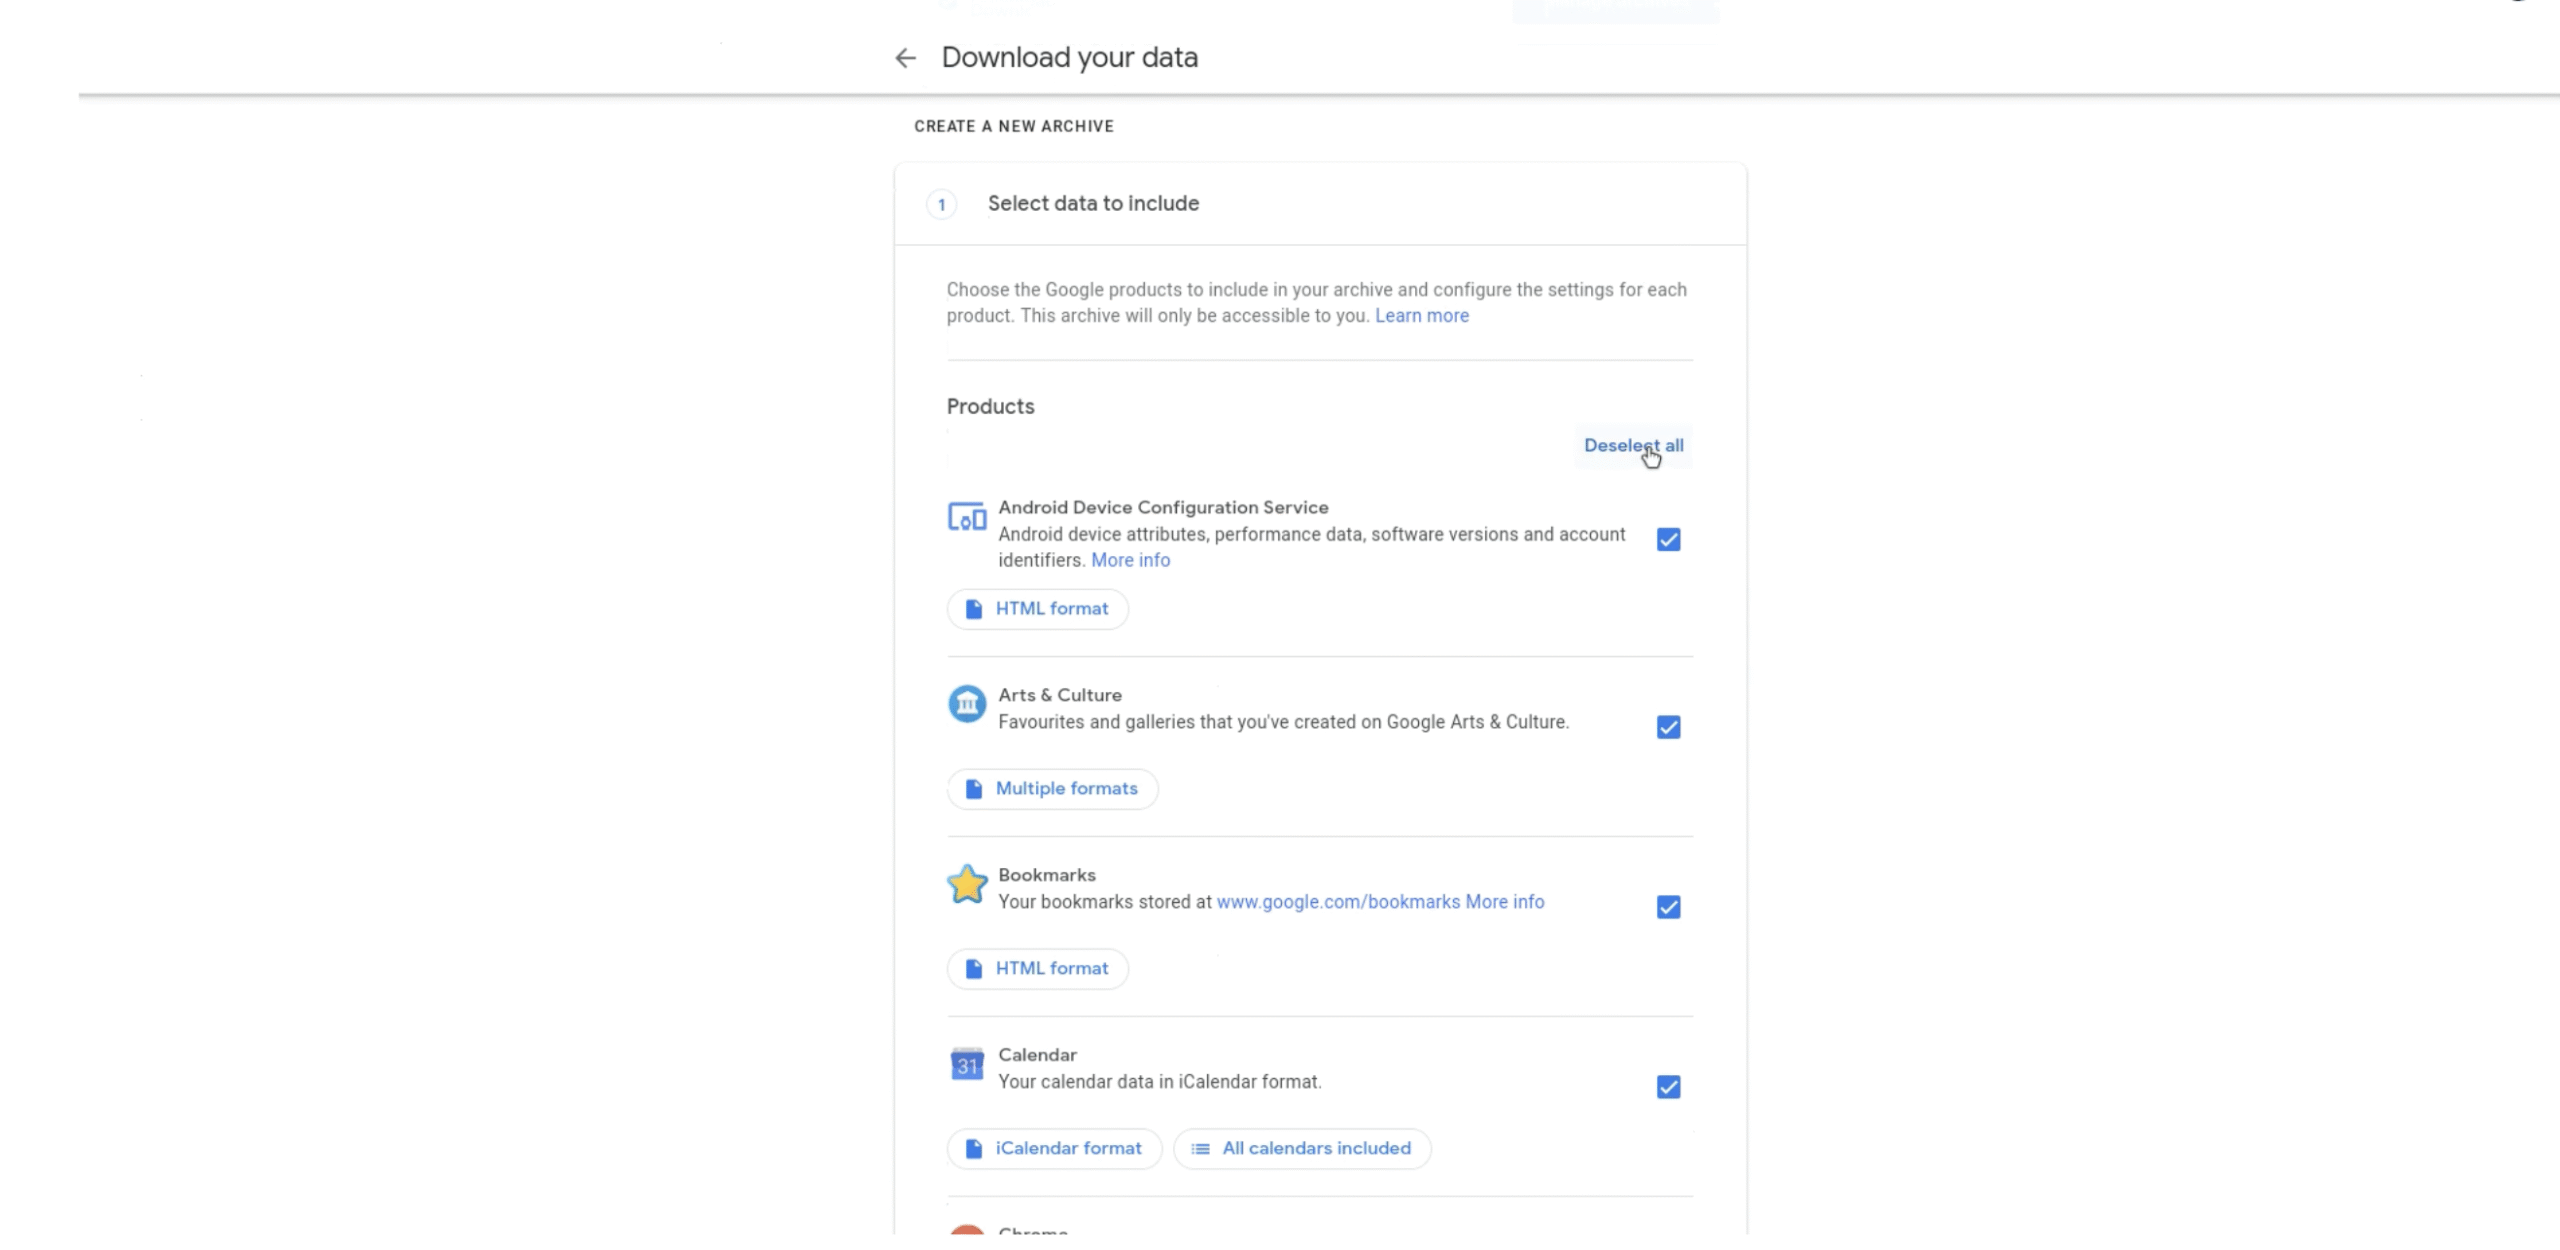The height and width of the screenshot is (1250, 2560).
Task: Click file icon in Multiple formats chip
Action: 973,789
